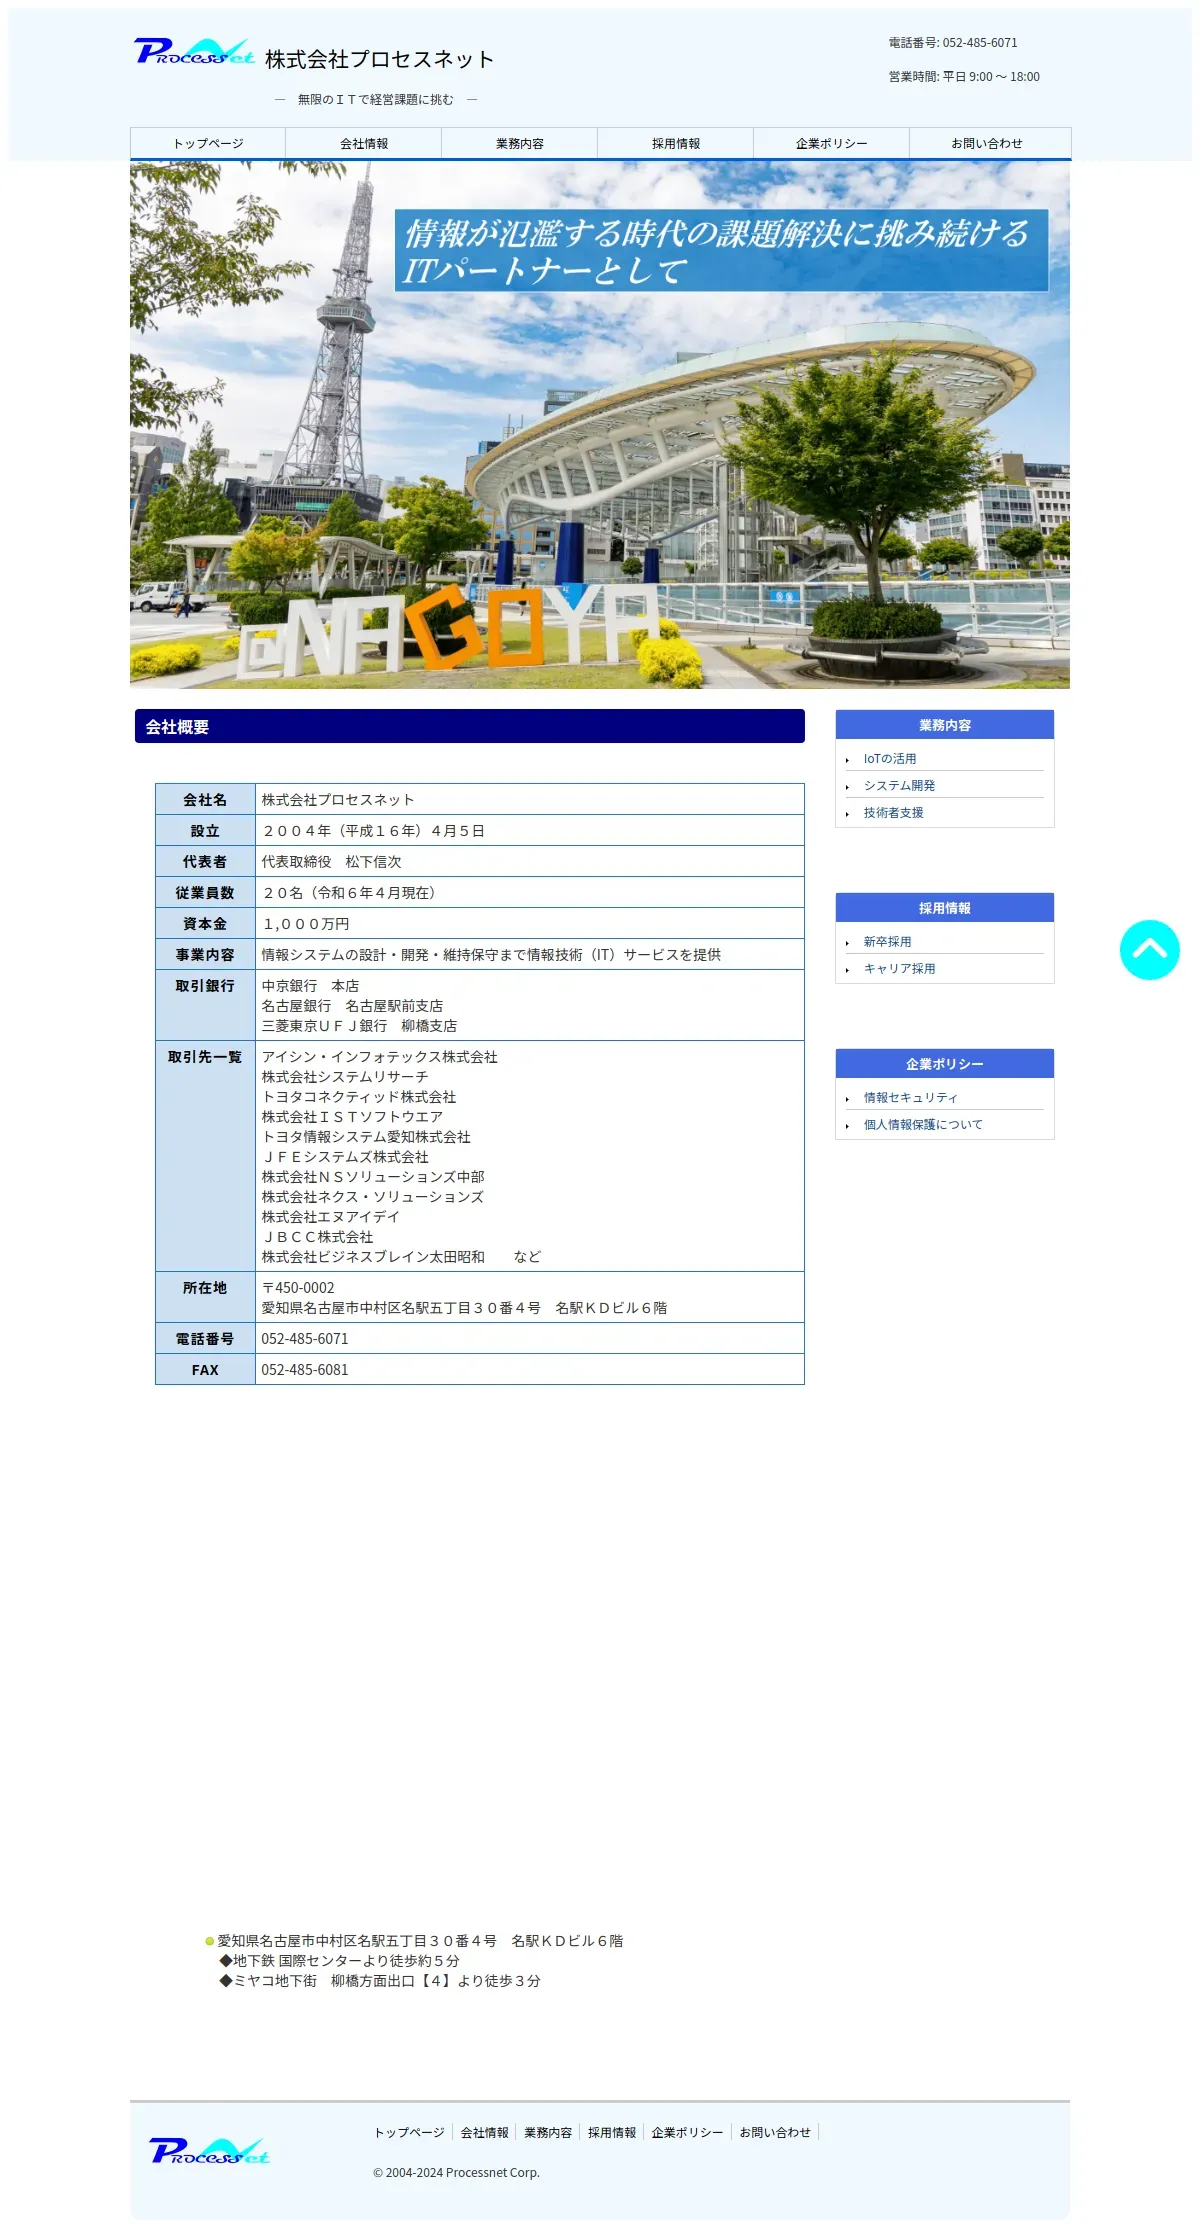The width and height of the screenshot is (1200, 2240).
Task: Click client 株式会社システムリサーチ
Action: click(345, 1077)
